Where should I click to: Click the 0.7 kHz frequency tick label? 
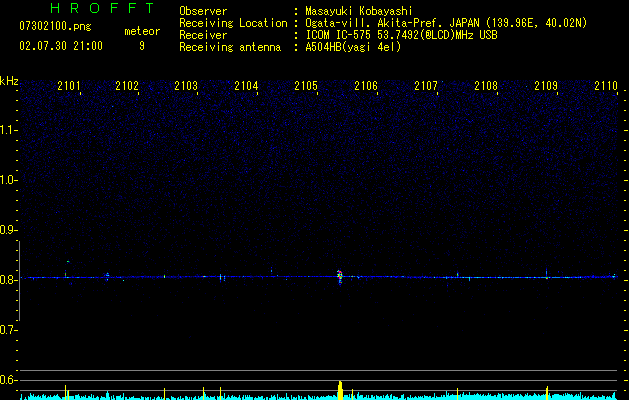[x=8, y=330]
